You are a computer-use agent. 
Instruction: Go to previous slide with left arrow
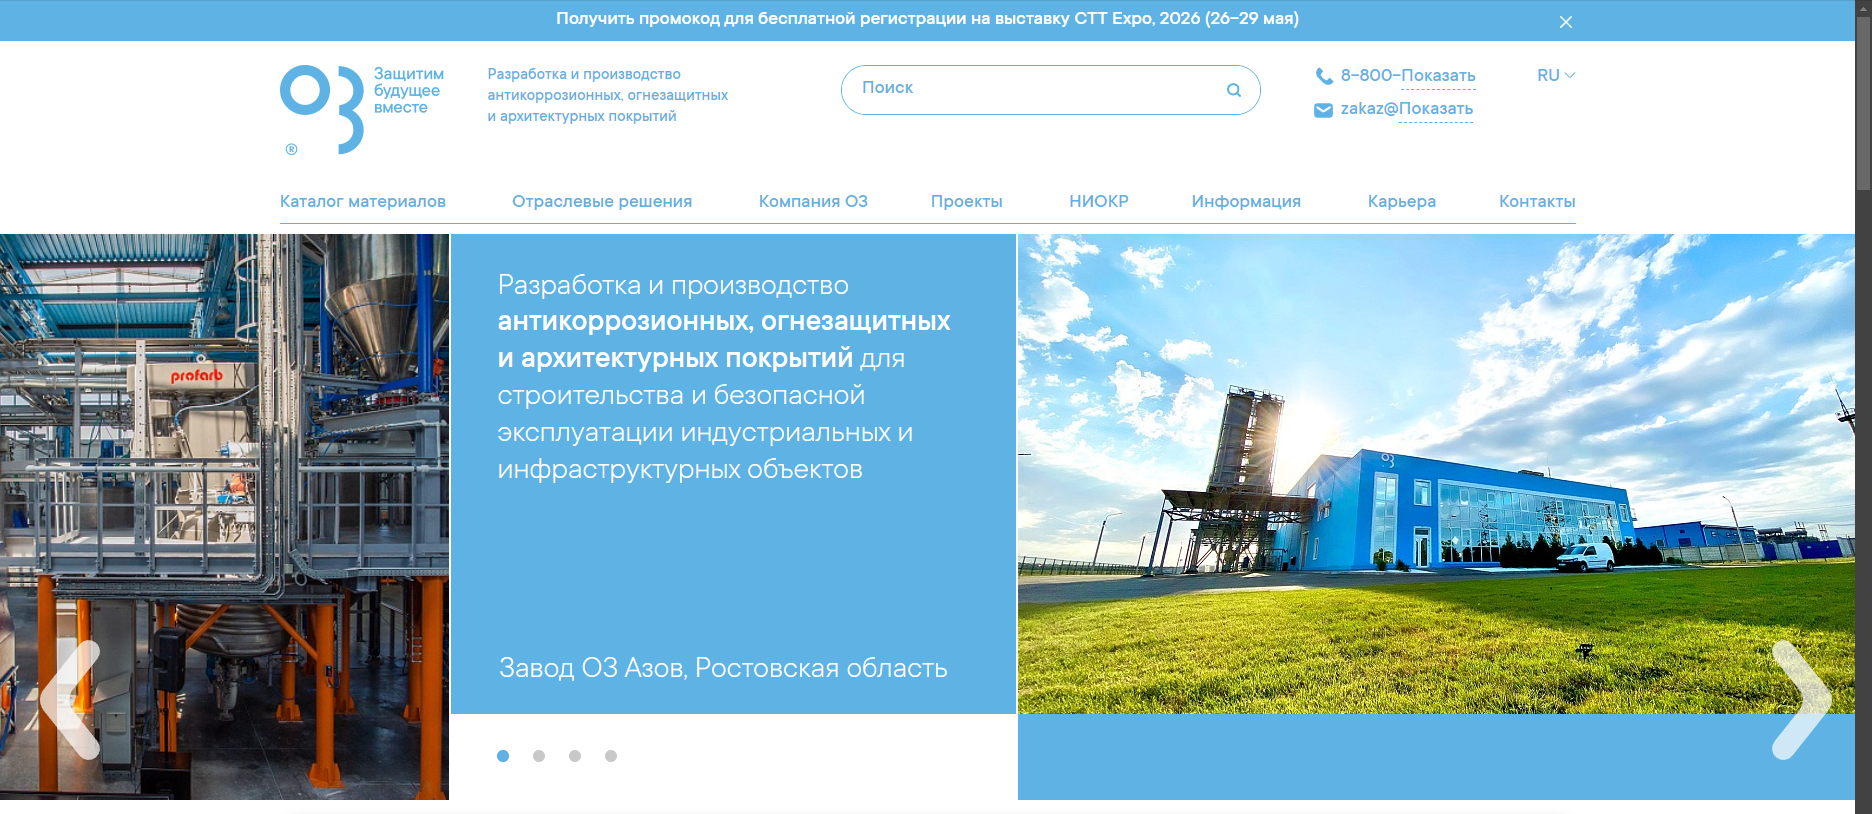(71, 699)
